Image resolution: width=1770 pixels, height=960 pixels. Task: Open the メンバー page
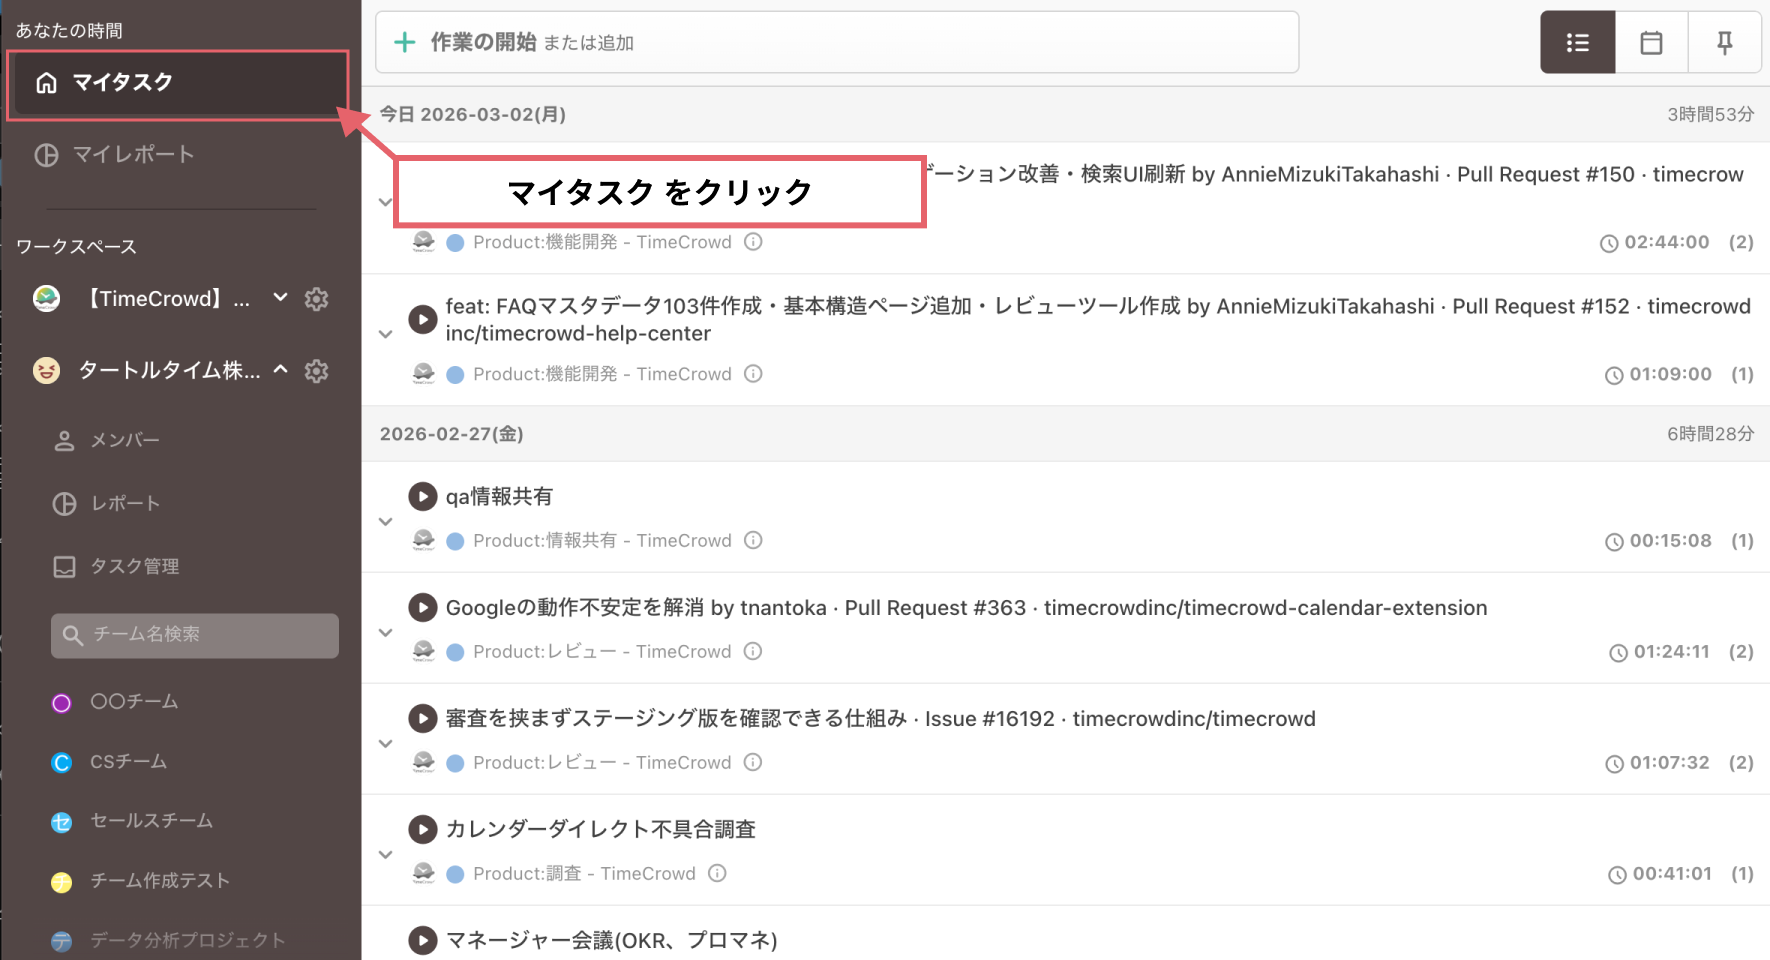(x=124, y=441)
